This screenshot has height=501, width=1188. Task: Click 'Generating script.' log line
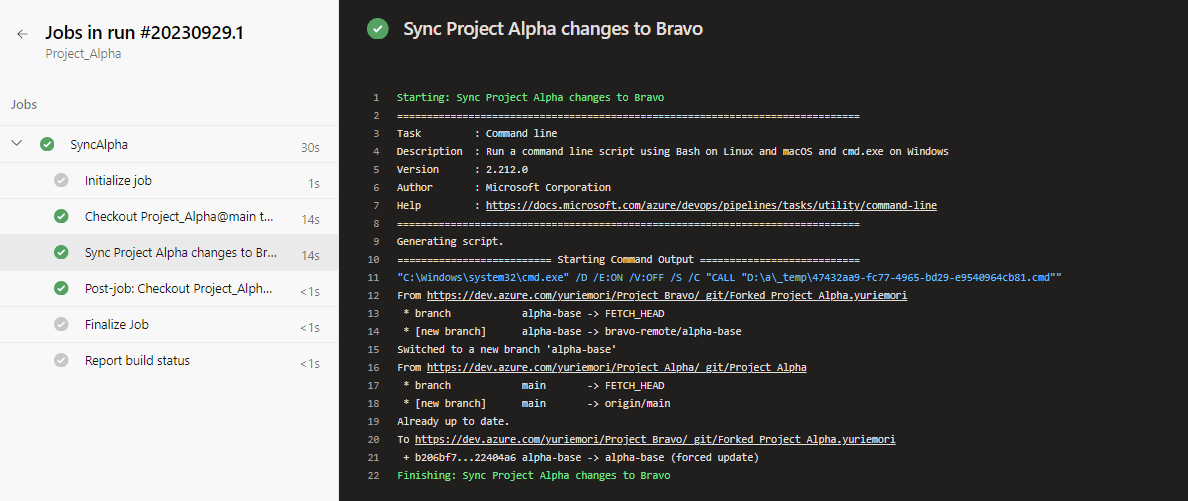point(450,242)
